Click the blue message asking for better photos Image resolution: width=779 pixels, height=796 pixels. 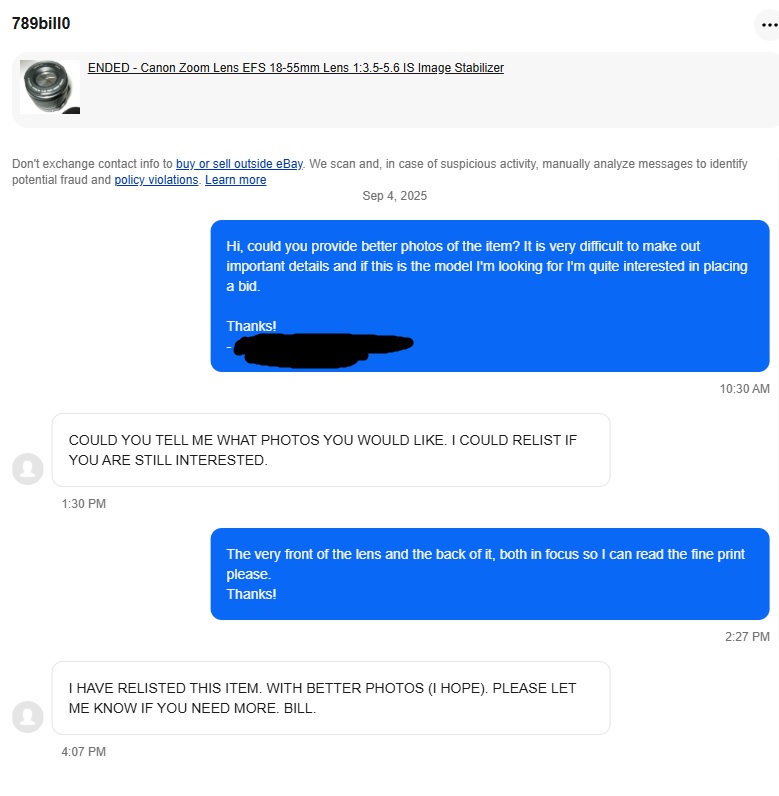pos(490,296)
